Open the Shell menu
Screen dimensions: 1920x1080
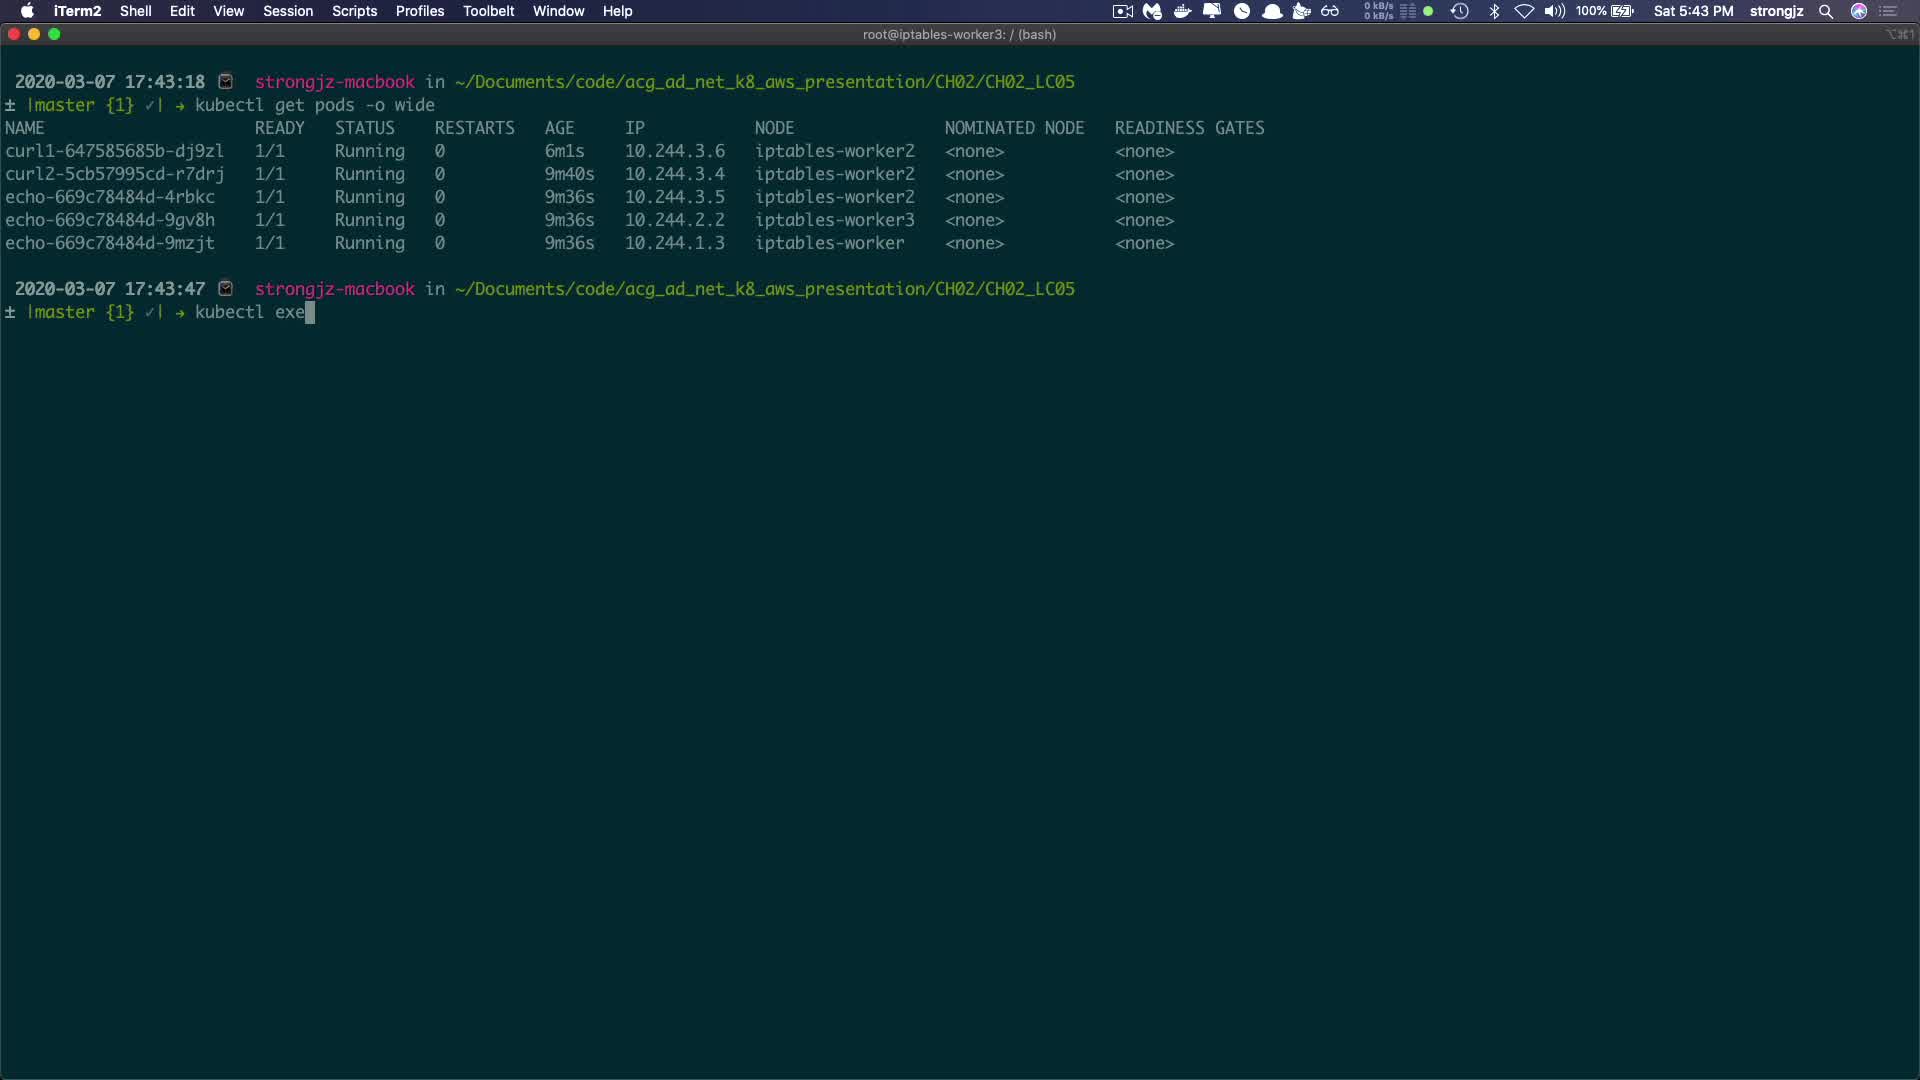tap(135, 11)
